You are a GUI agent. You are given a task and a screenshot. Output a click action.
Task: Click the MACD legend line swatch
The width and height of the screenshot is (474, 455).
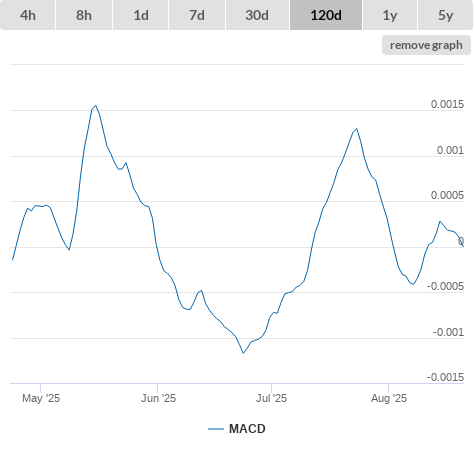pos(216,429)
